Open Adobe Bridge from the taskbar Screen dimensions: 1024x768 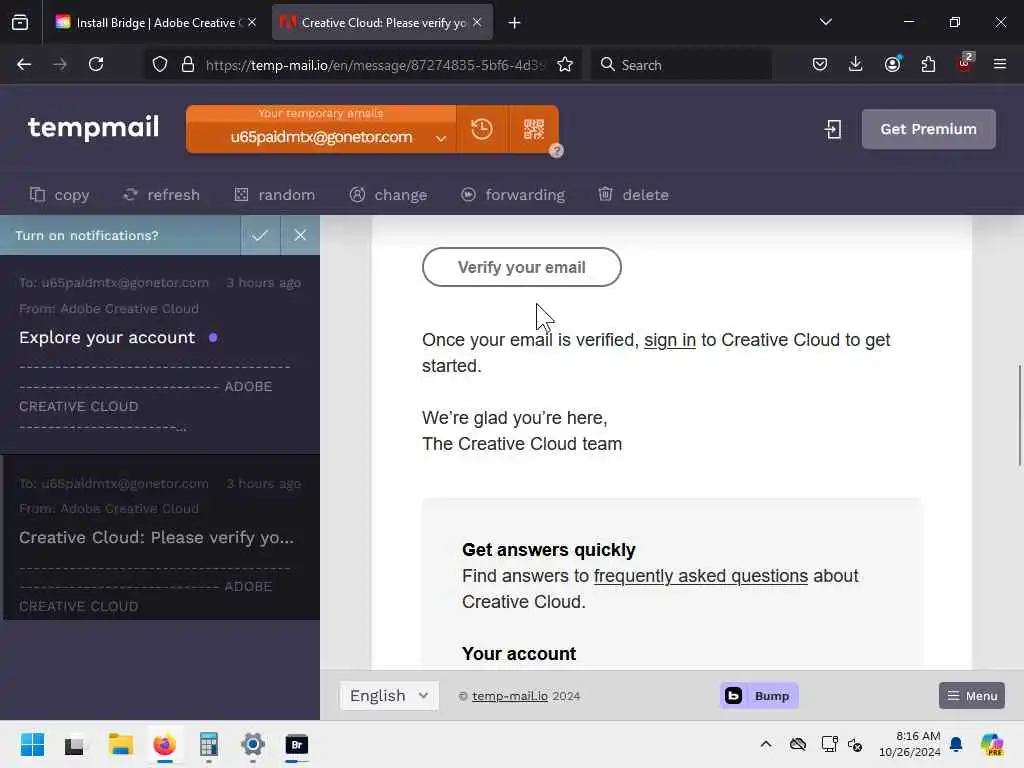(296, 744)
